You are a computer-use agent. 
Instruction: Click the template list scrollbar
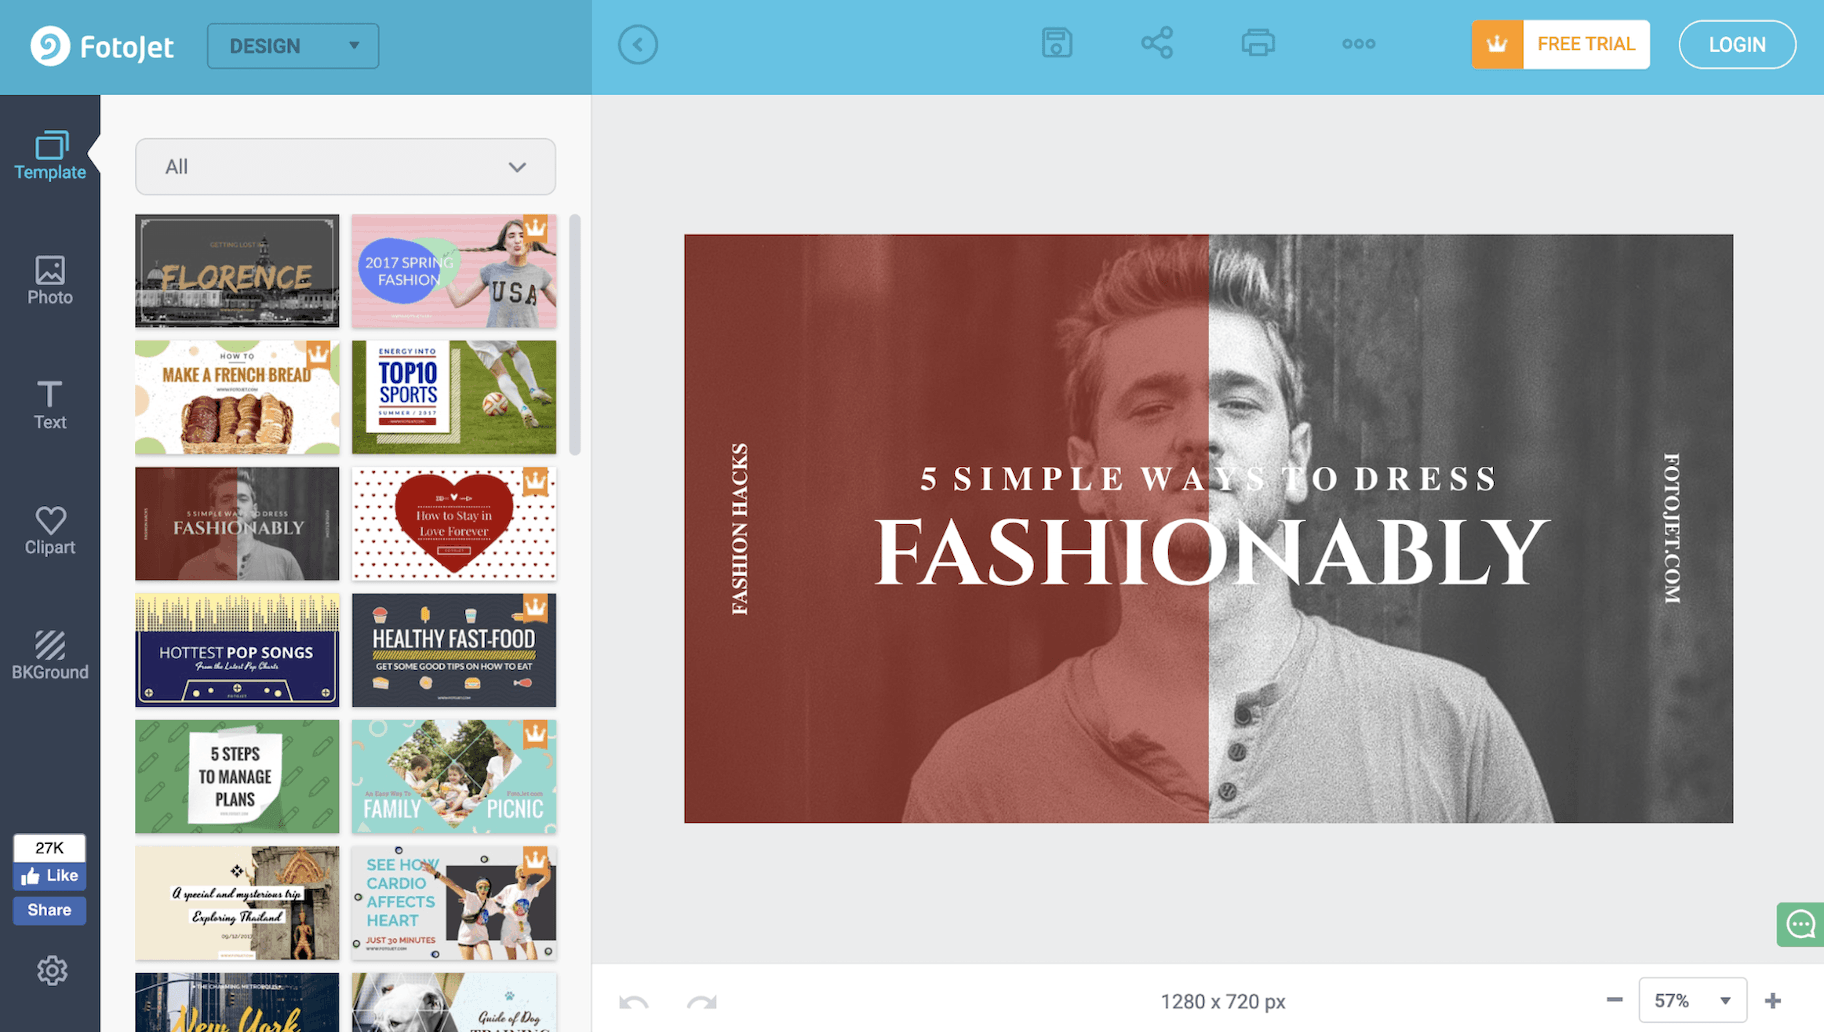[575, 335]
